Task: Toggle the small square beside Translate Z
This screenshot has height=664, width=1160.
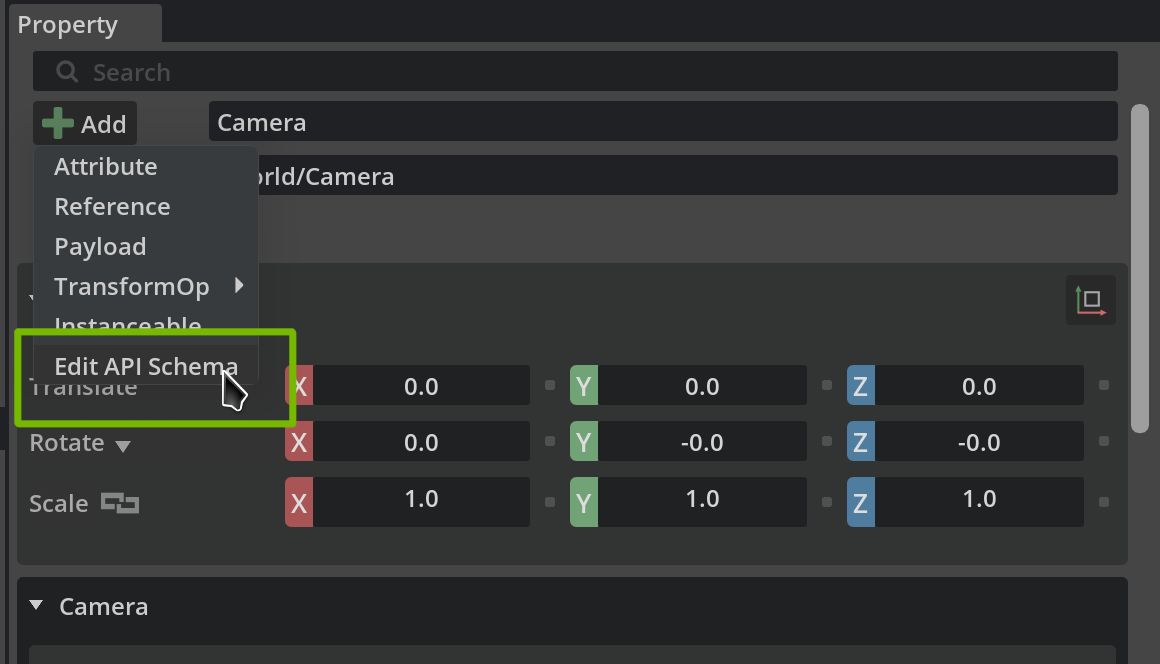Action: click(1104, 386)
